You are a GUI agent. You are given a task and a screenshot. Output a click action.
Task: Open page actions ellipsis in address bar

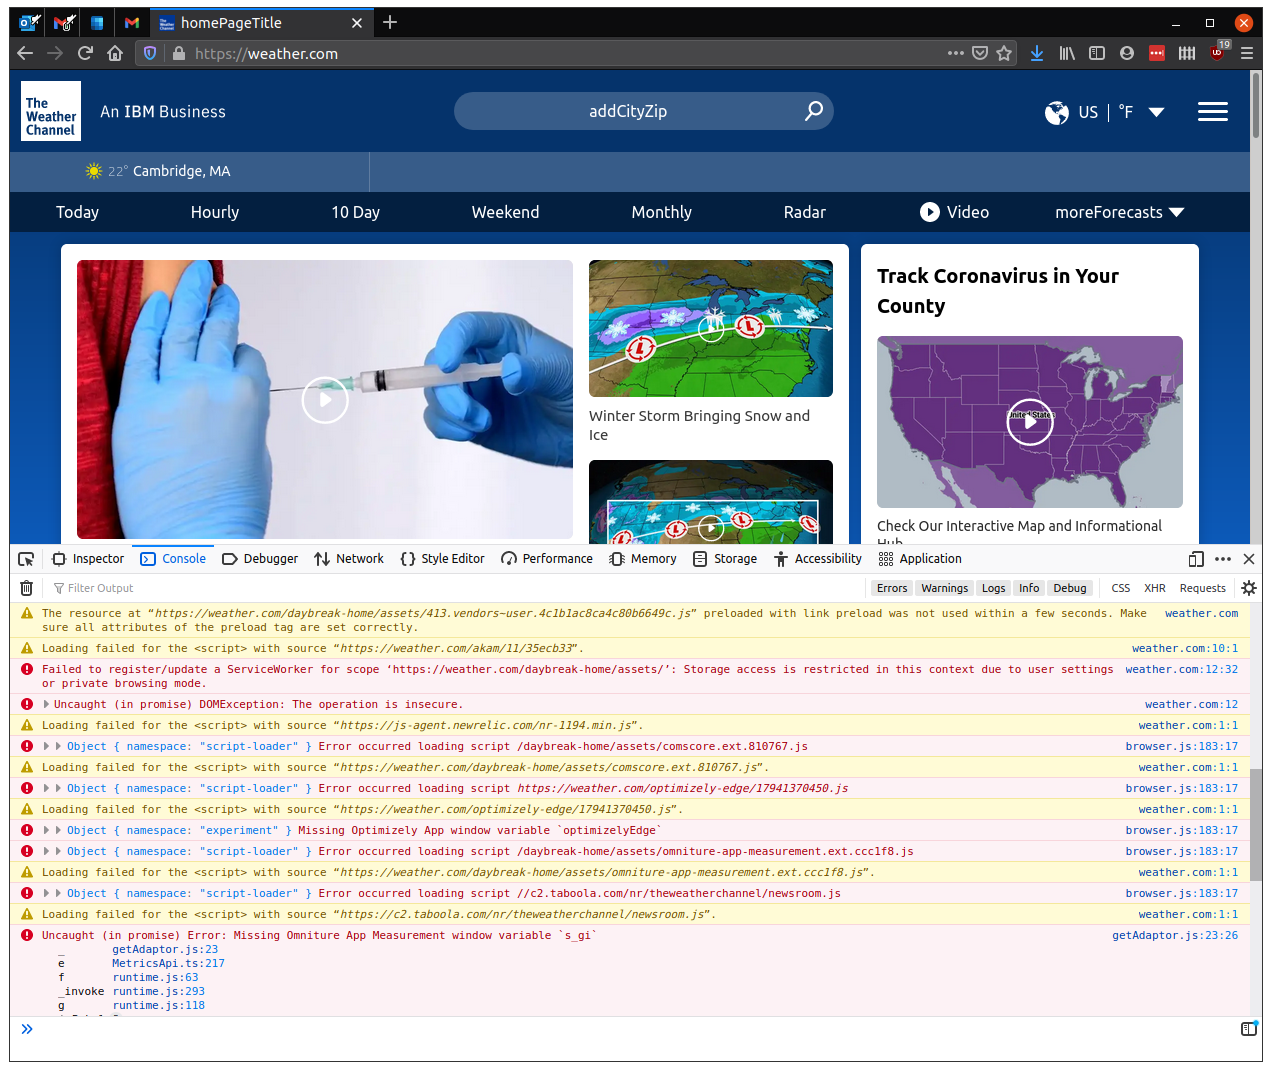956,53
